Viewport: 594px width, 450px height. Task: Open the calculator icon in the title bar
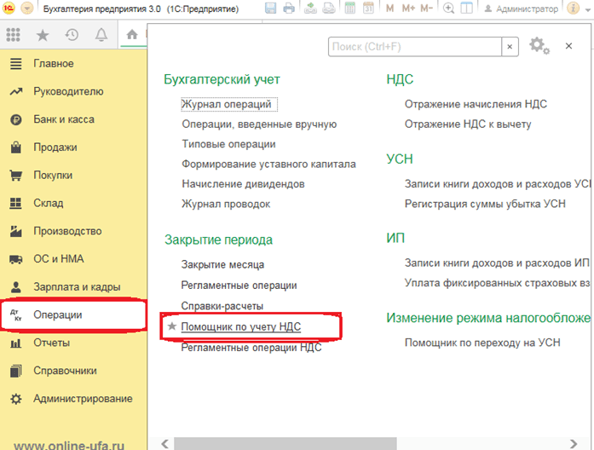tap(350, 8)
